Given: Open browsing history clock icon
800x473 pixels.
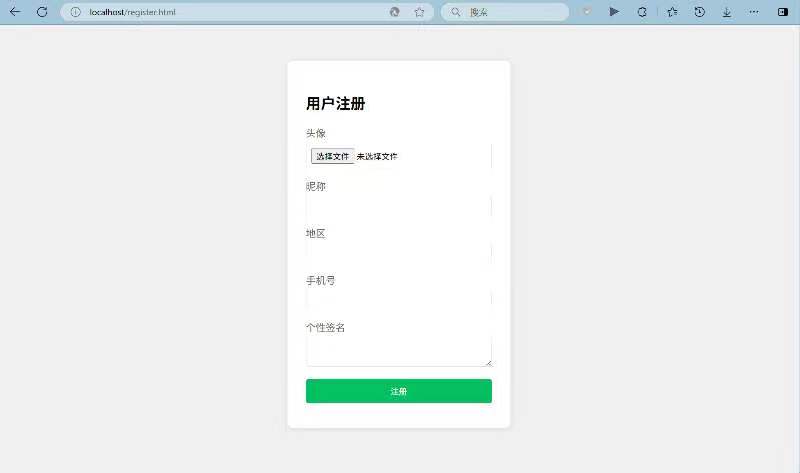Looking at the screenshot, I should click(x=700, y=12).
